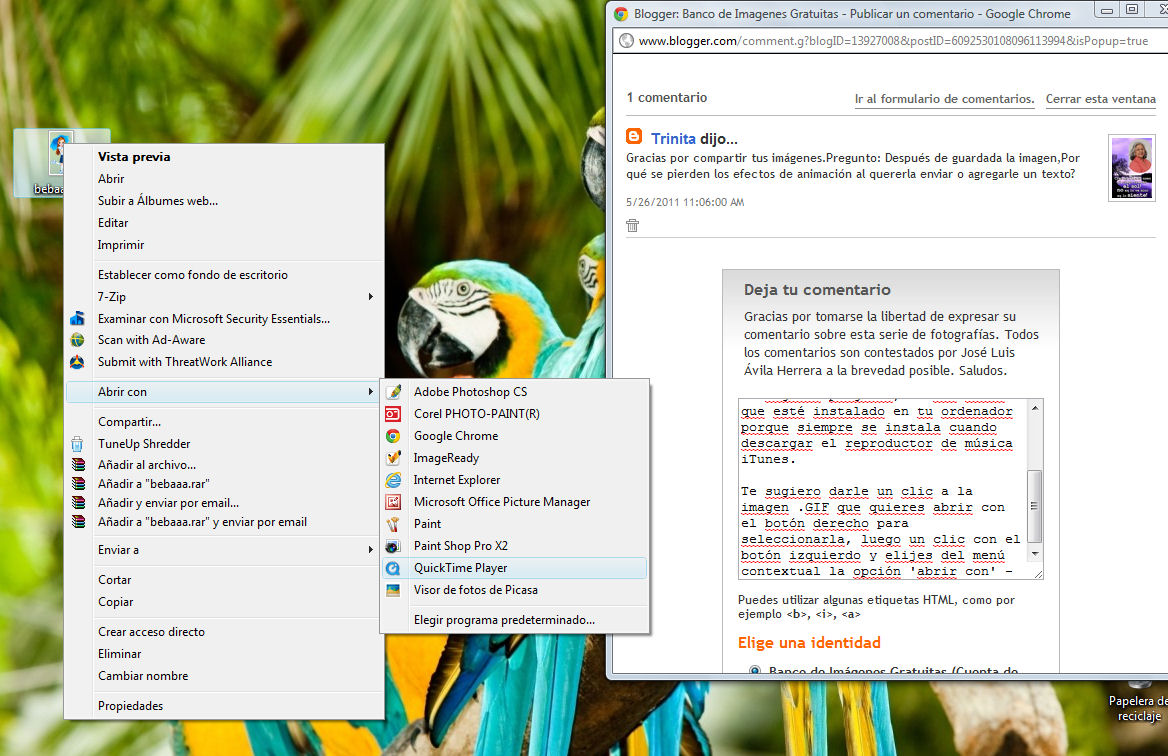
Task: Open the Trinita profile link
Action: [673, 139]
